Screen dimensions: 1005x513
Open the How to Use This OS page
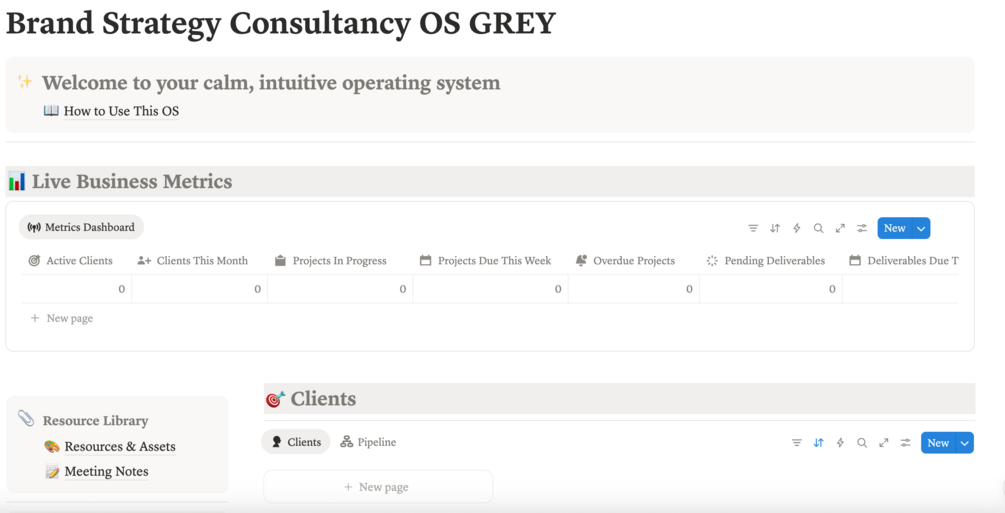coord(121,111)
